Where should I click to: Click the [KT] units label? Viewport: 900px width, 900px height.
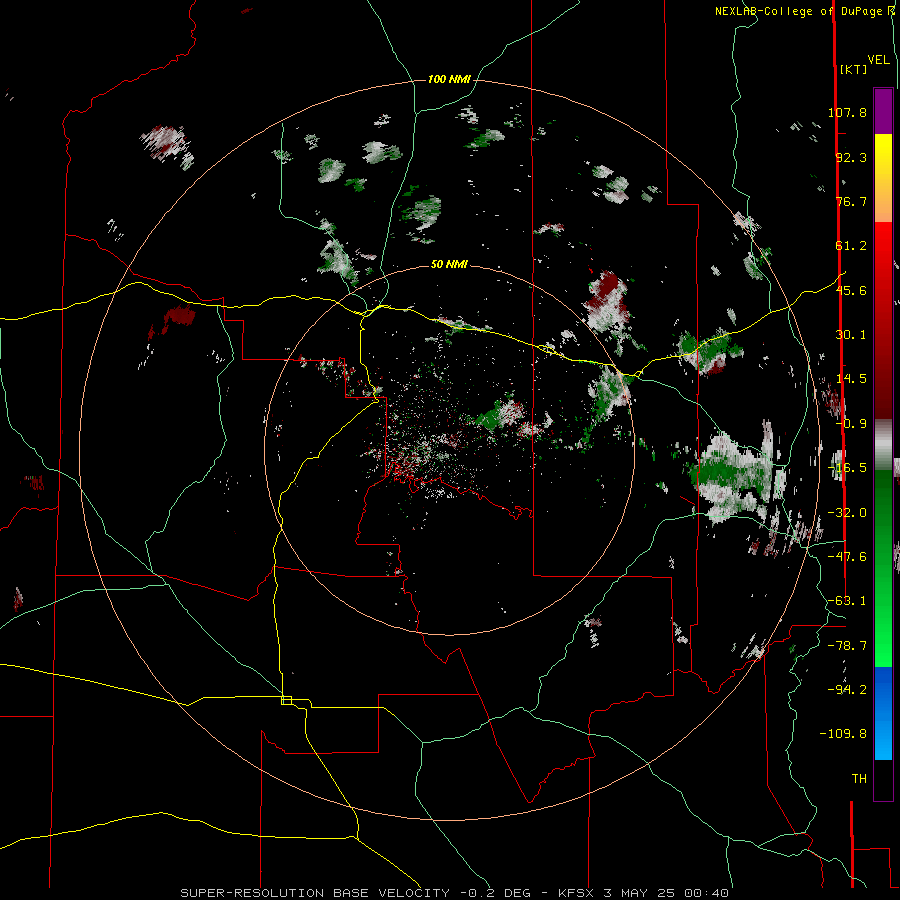pyautogui.click(x=853, y=69)
